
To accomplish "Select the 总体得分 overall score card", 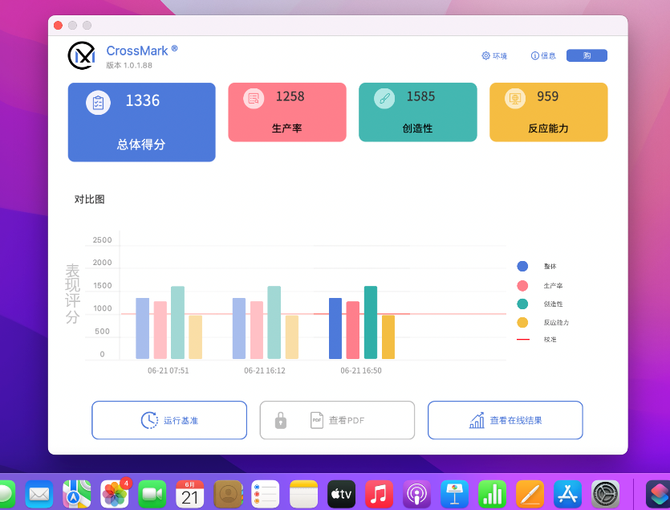I will click(141, 122).
